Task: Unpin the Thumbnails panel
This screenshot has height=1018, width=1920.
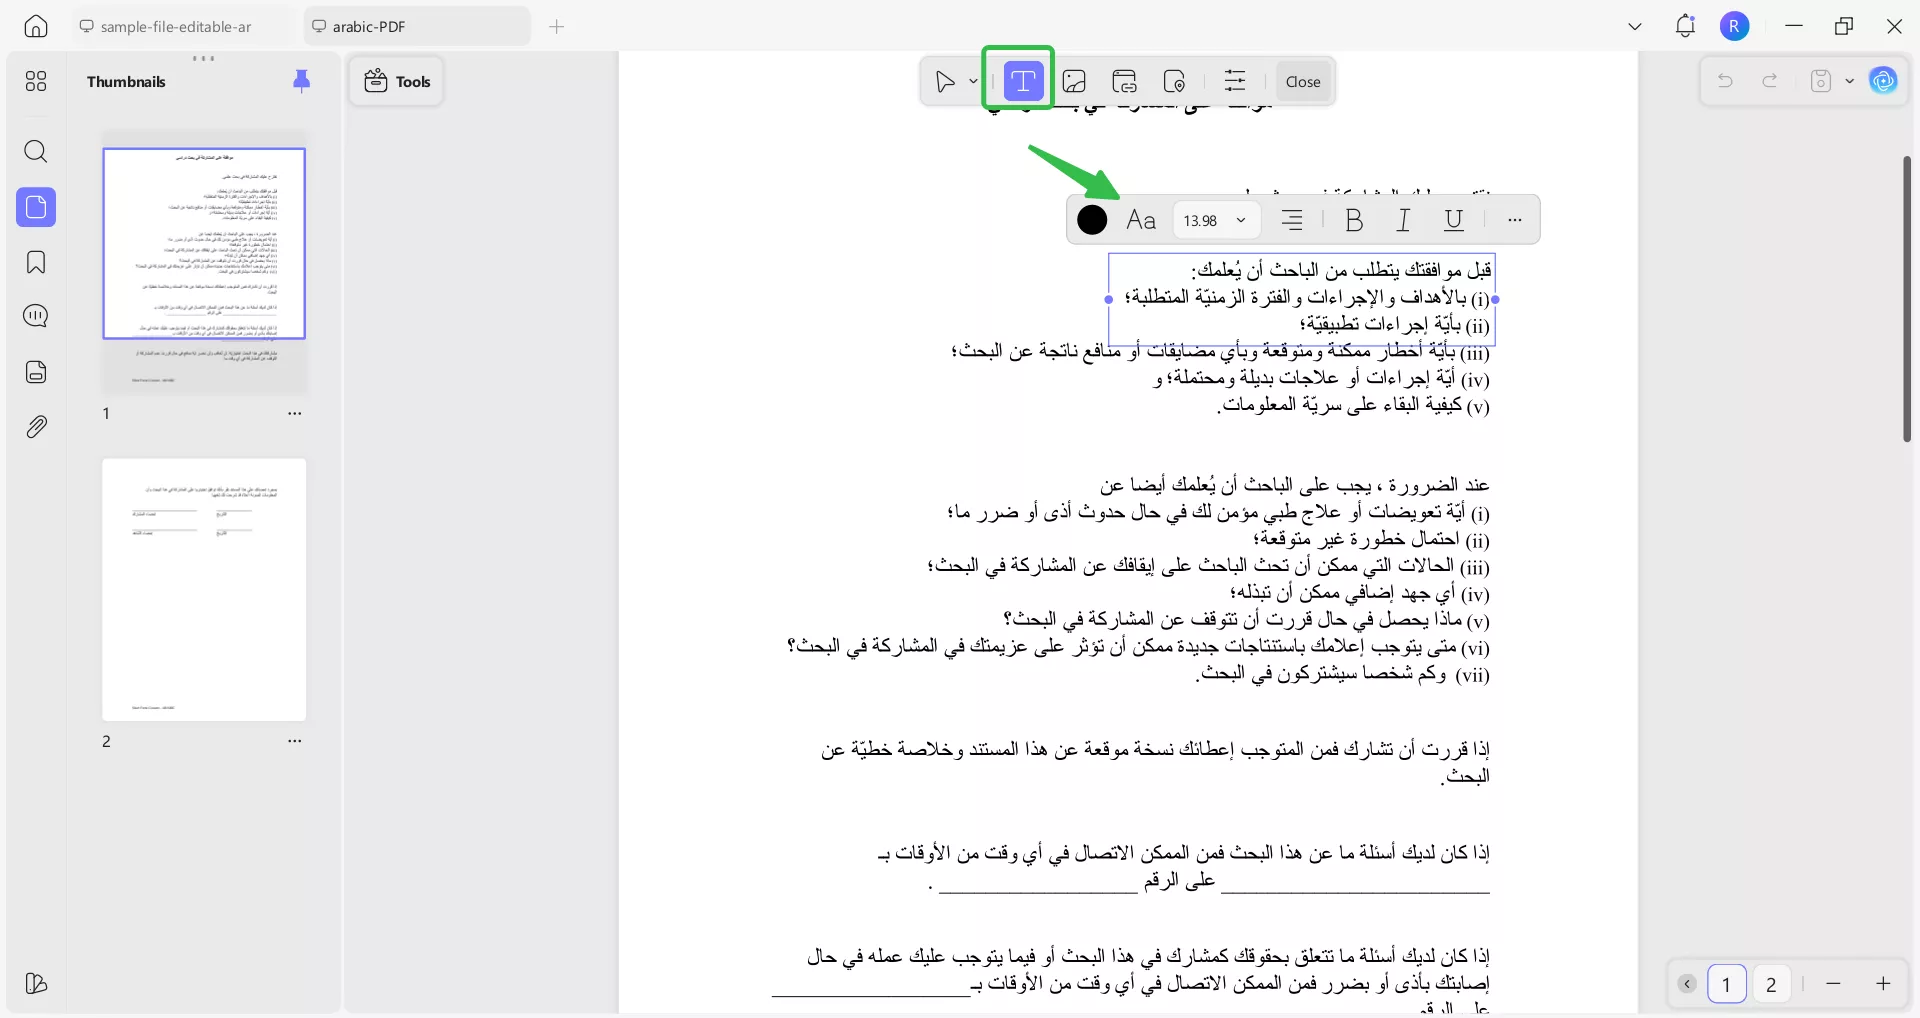Action: (x=302, y=82)
